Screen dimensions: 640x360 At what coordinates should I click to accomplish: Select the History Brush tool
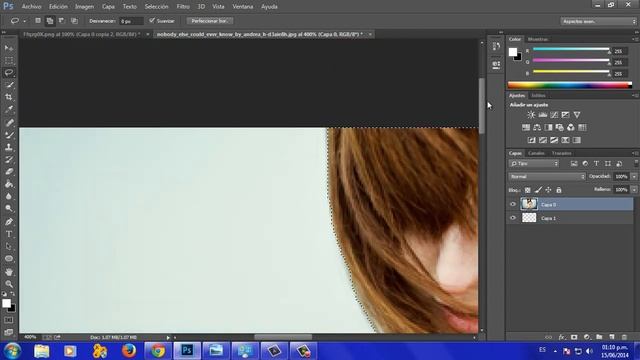point(9,159)
